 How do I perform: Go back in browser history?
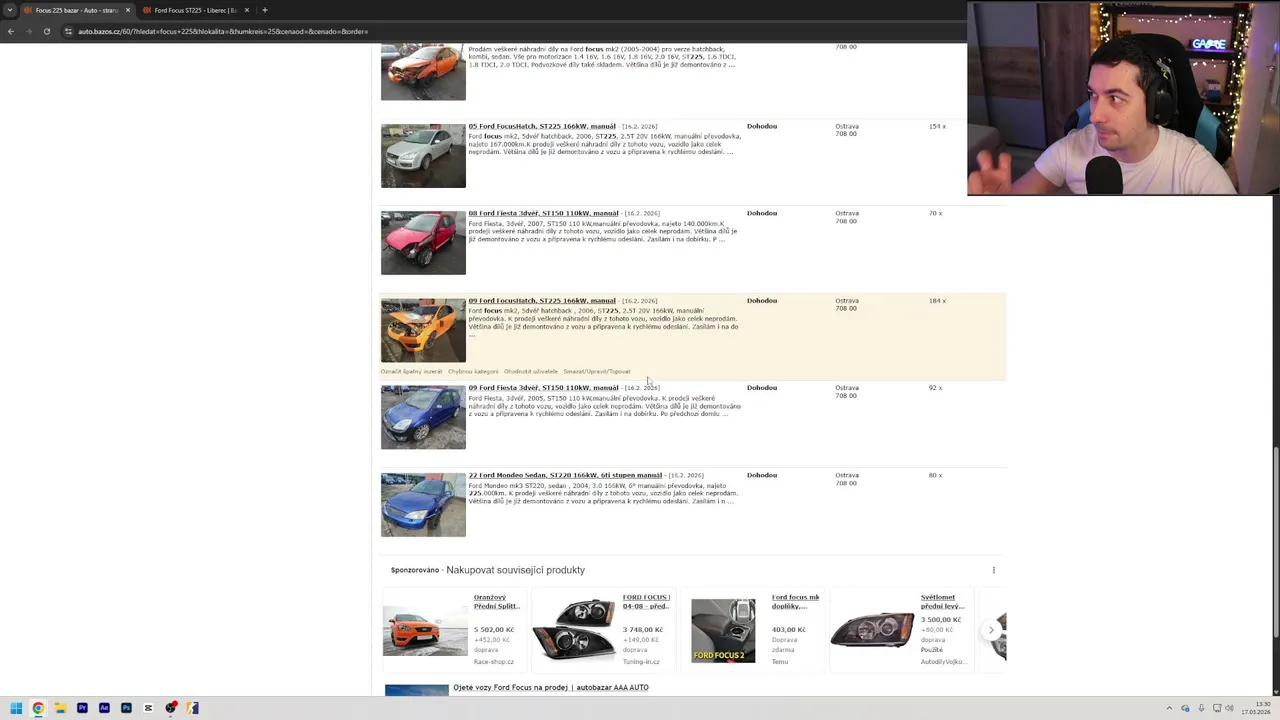pyautogui.click(x=10, y=31)
